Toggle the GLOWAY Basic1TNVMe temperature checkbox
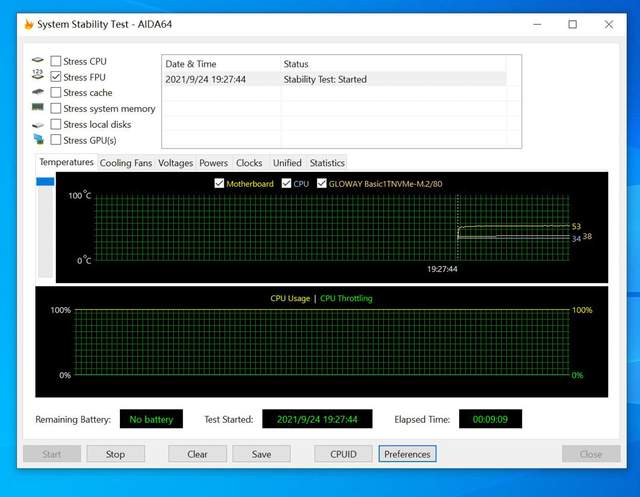The width and height of the screenshot is (640, 497). [322, 183]
